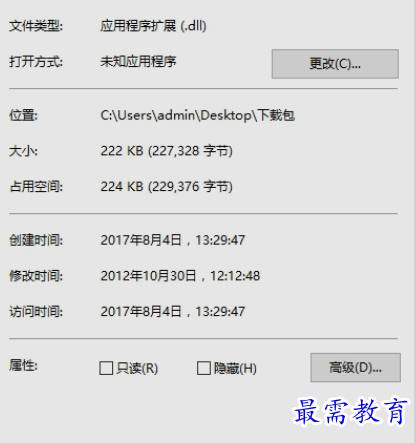Select the 未知应用程序 open-with value

(138, 61)
